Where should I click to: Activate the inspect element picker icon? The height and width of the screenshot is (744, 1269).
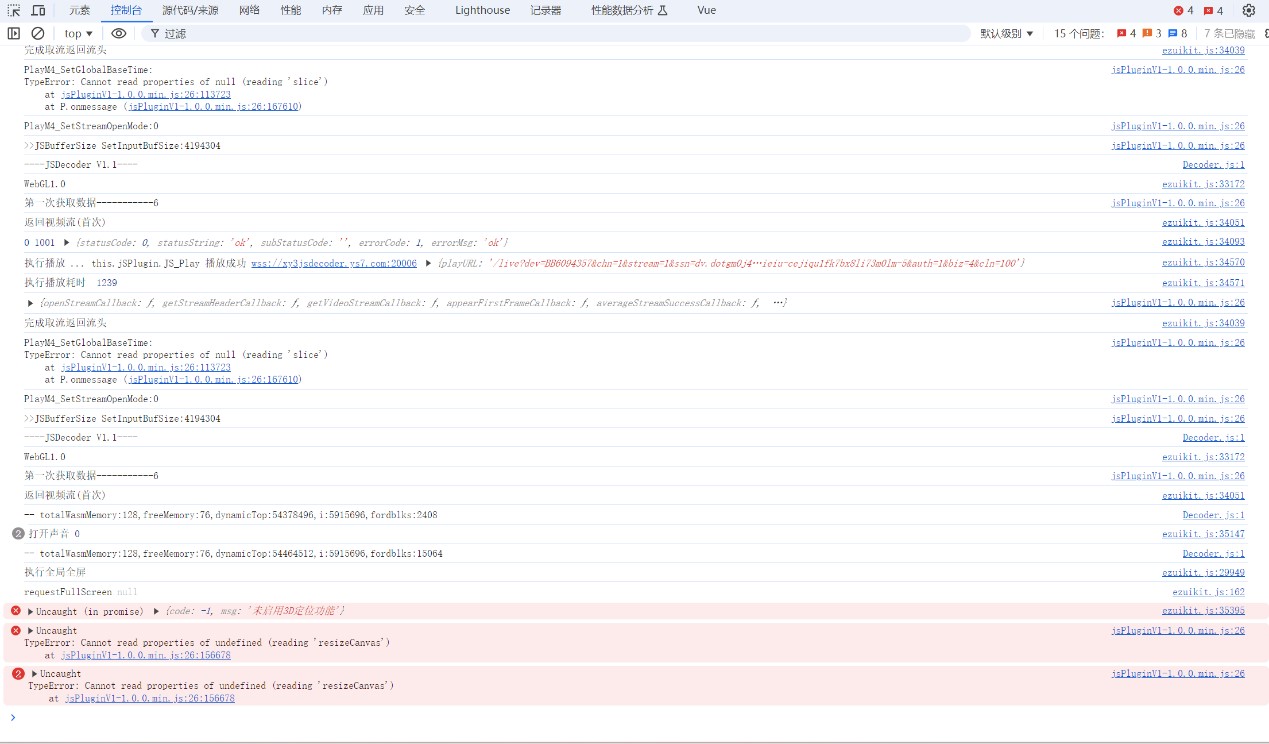coord(14,10)
